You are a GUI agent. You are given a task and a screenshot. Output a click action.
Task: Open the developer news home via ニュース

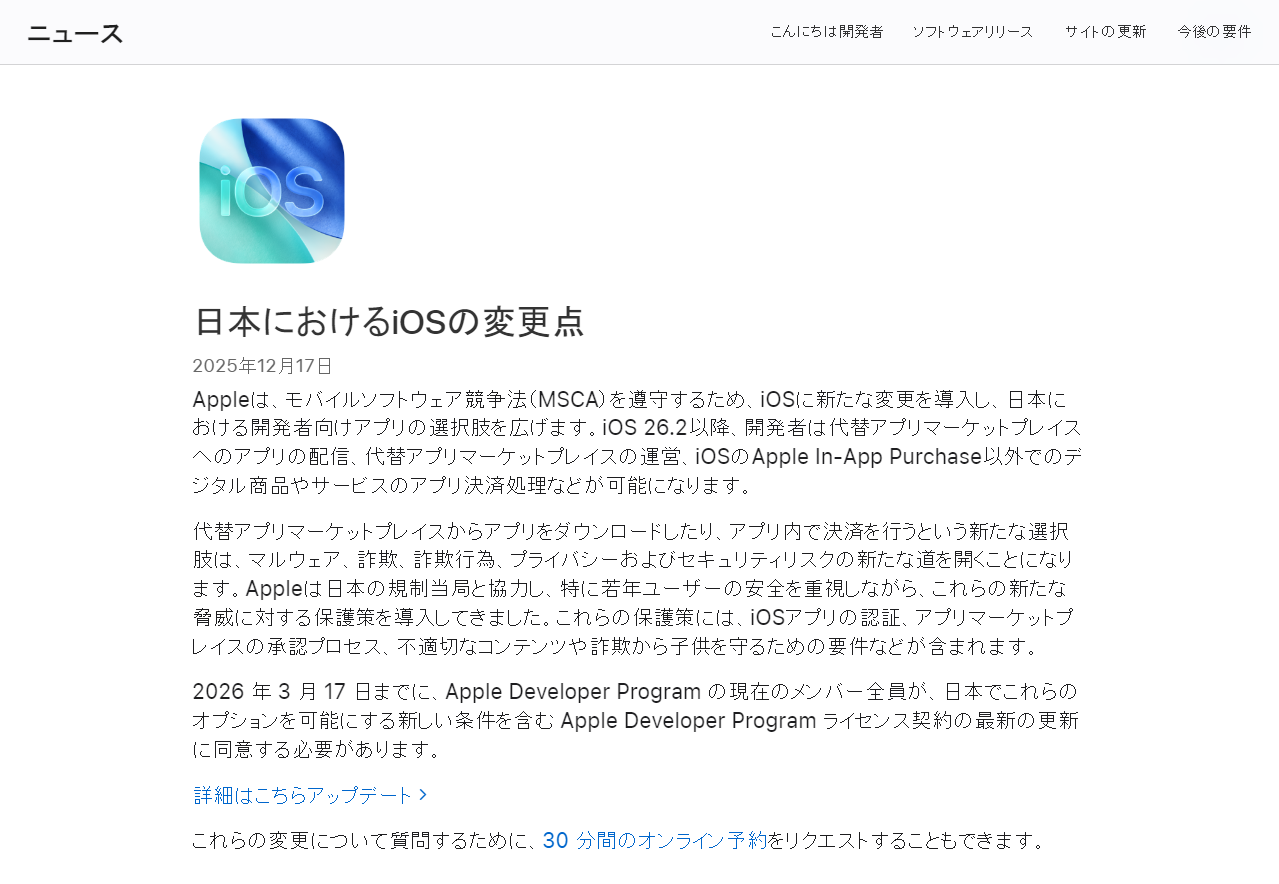click(x=74, y=31)
